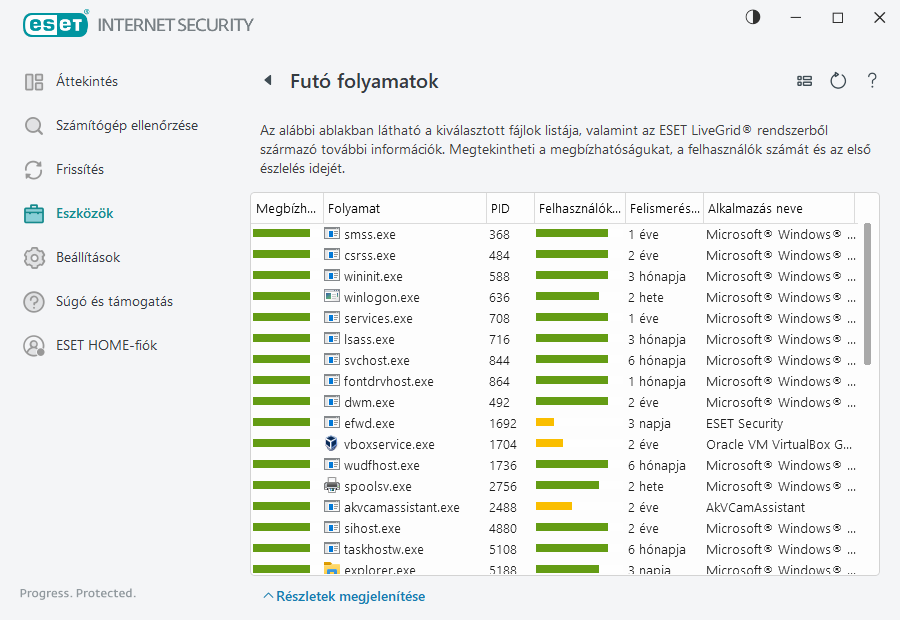Open the ESET HOME-fiók page
This screenshot has width=900, height=620.
click(106, 345)
